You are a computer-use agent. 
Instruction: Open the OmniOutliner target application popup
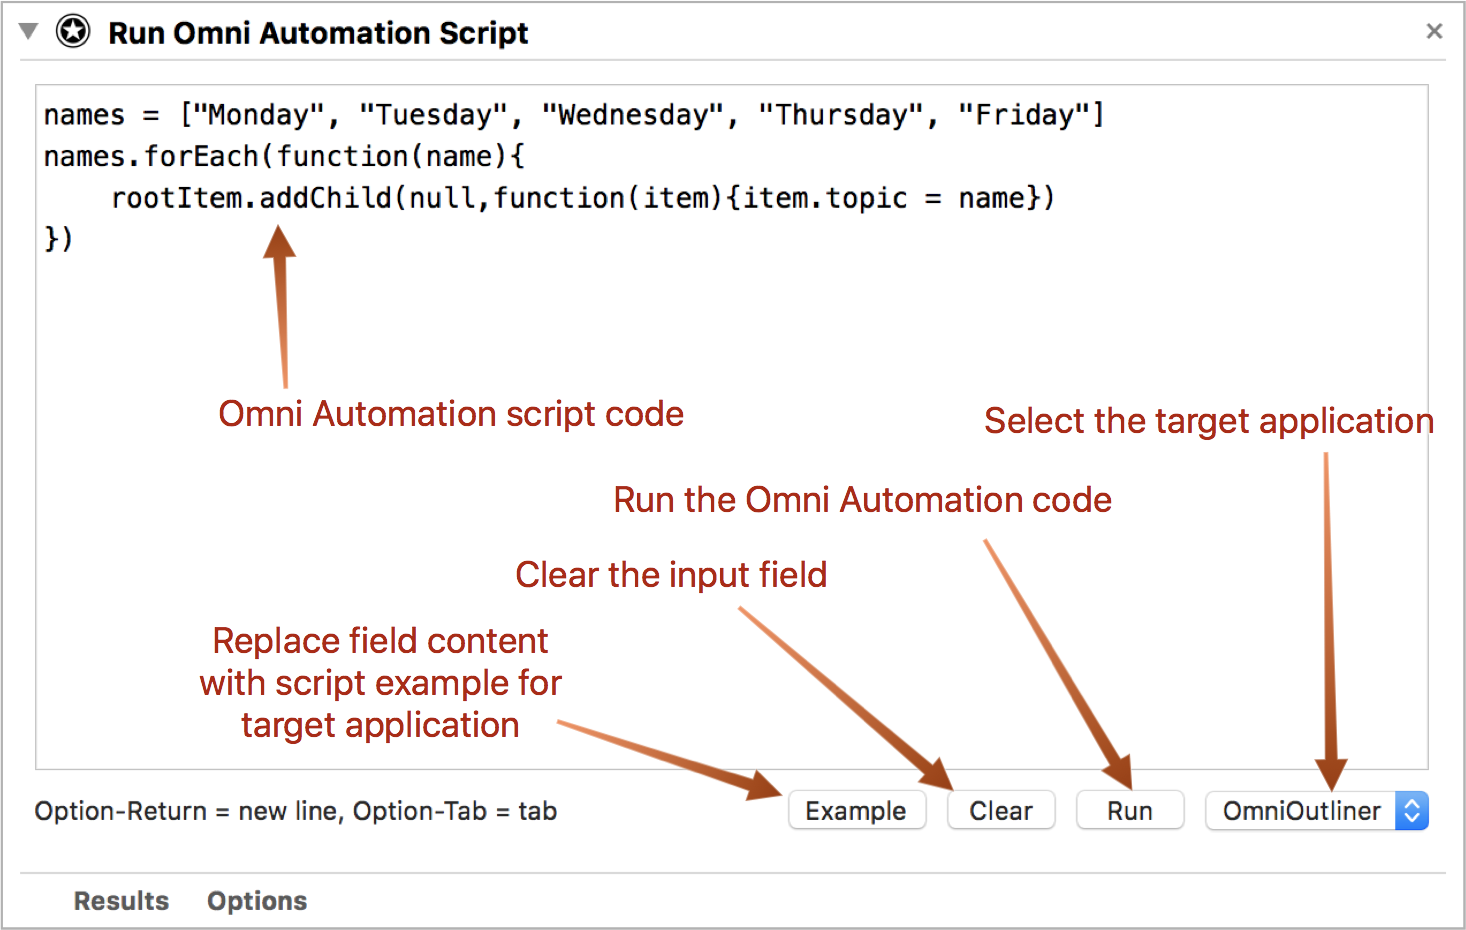1301,811
